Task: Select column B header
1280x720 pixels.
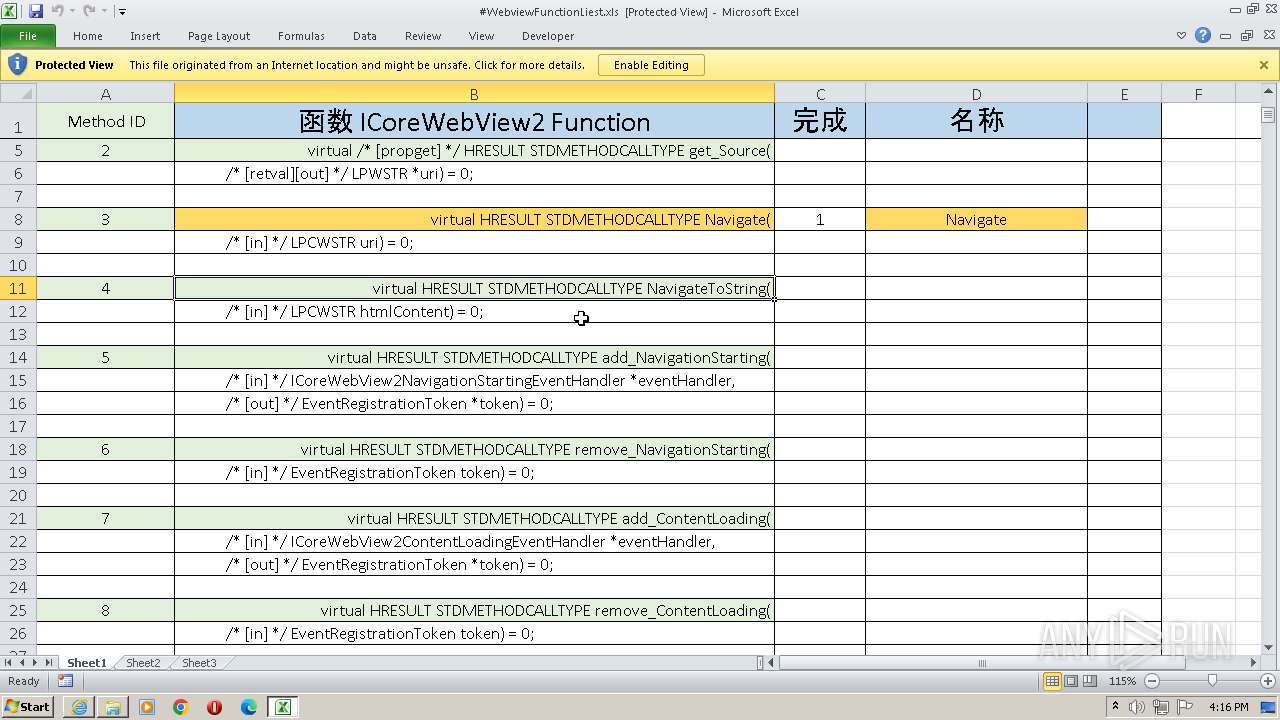Action: [474, 94]
